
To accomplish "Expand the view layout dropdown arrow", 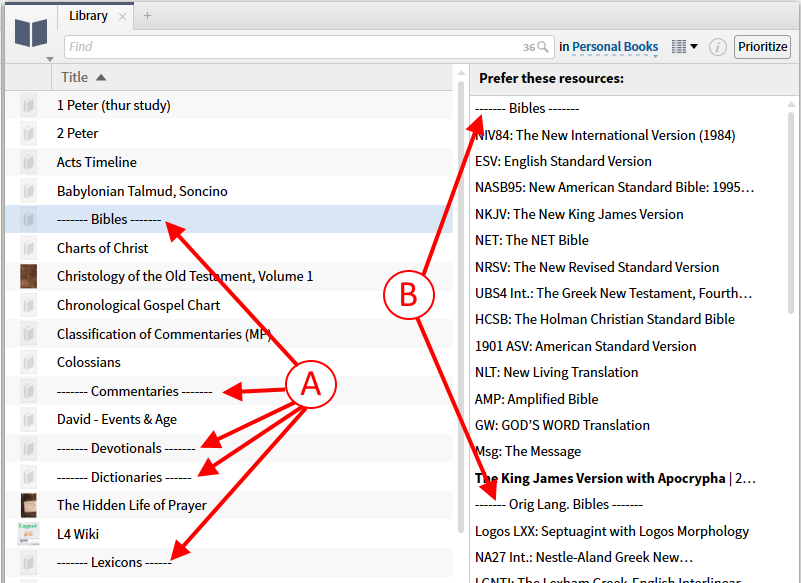I will point(694,46).
